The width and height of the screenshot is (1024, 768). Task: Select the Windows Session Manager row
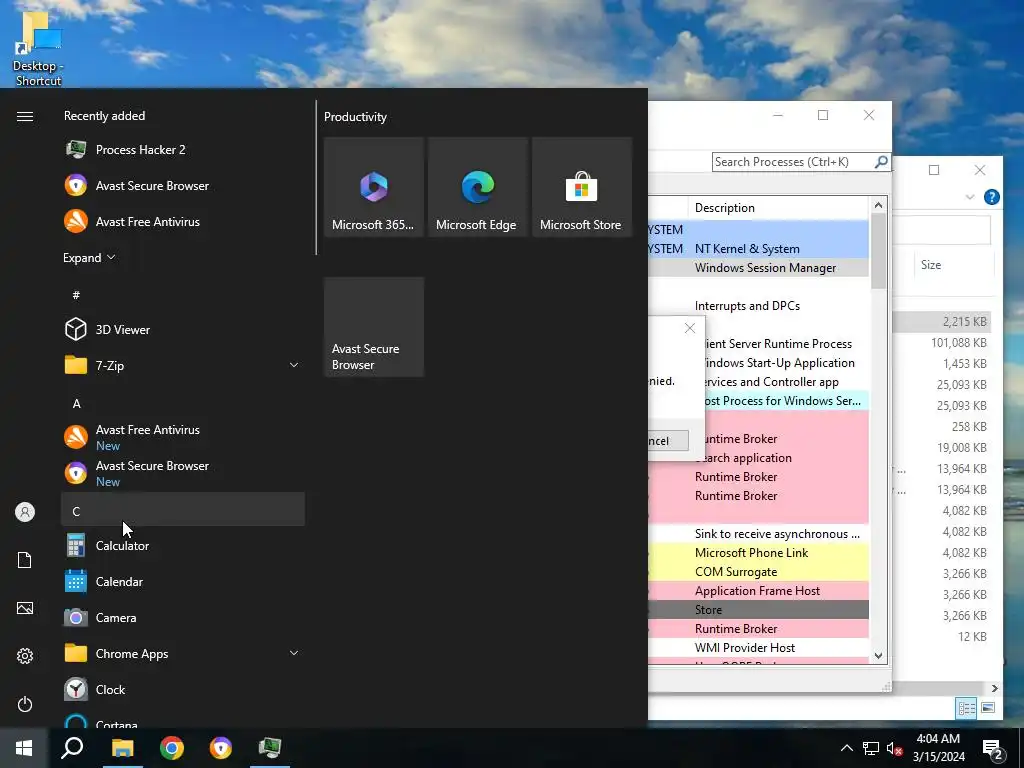(x=758, y=268)
